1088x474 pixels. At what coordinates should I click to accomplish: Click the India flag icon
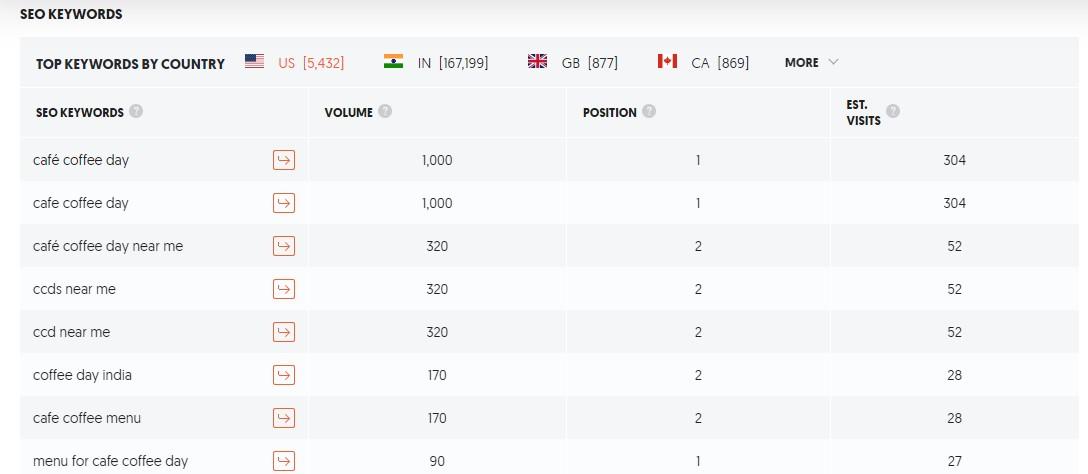coord(393,61)
